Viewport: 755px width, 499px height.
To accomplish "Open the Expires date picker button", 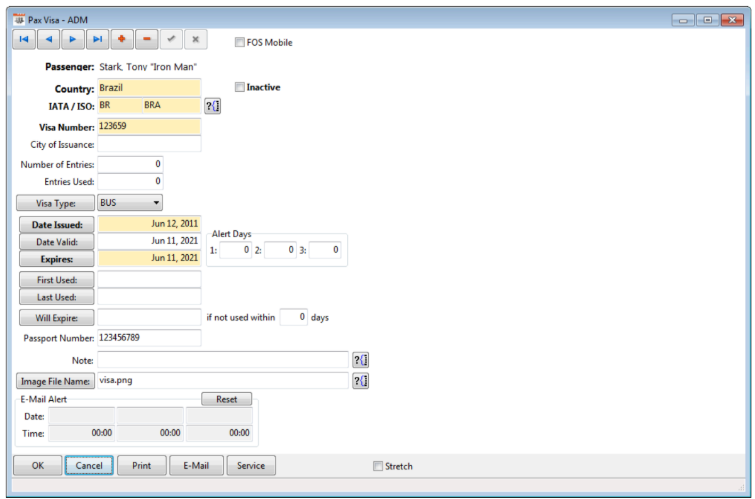I will pos(56,258).
